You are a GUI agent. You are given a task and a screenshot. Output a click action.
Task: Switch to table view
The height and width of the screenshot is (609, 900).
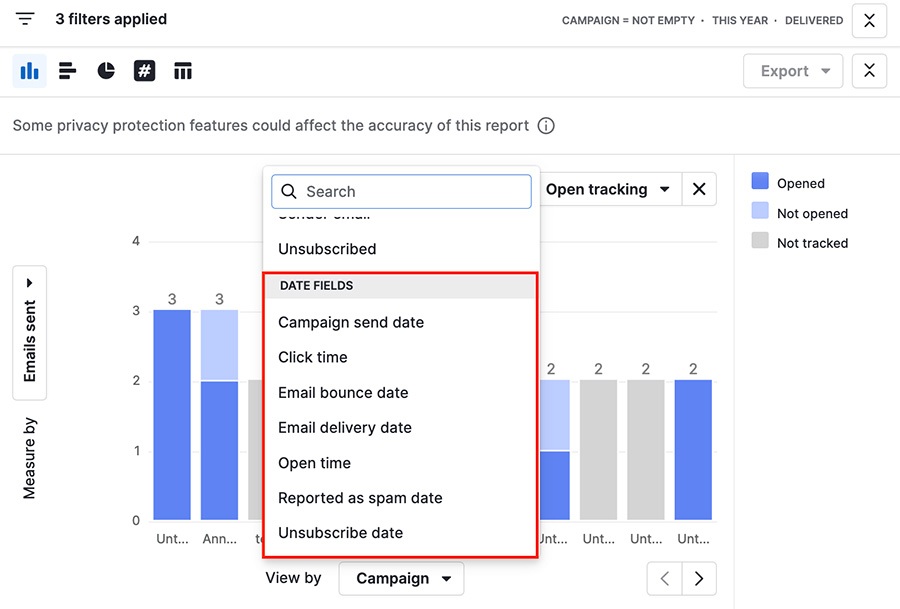pyautogui.click(x=183, y=71)
